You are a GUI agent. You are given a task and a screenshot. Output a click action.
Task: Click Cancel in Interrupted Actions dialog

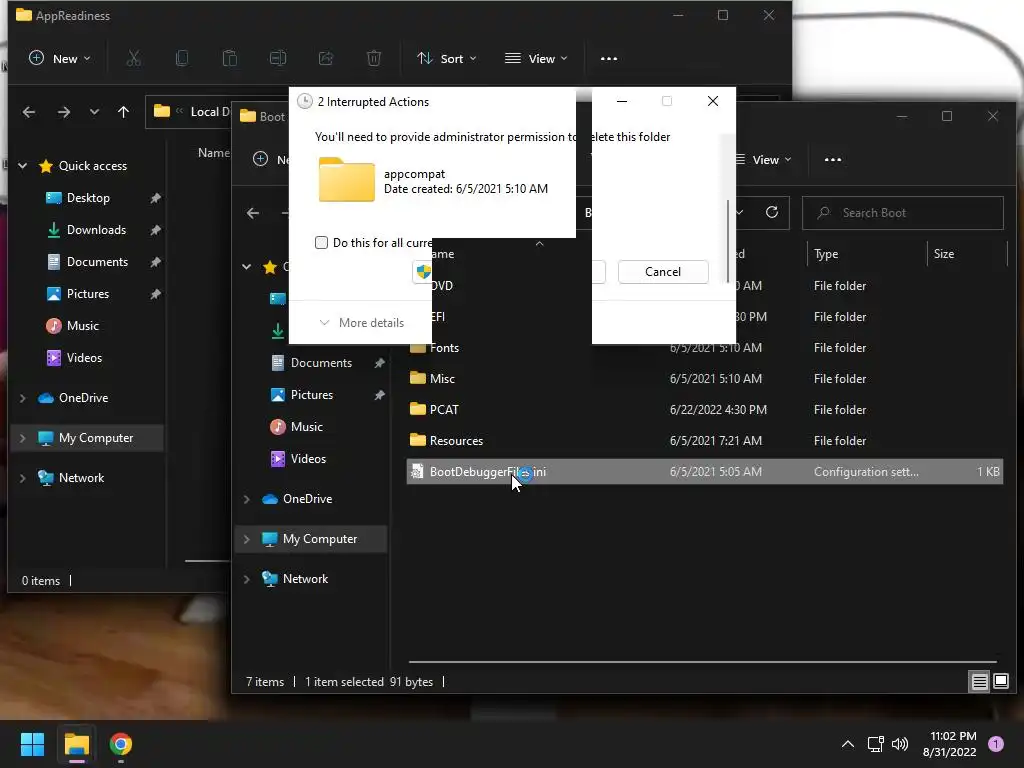(663, 272)
